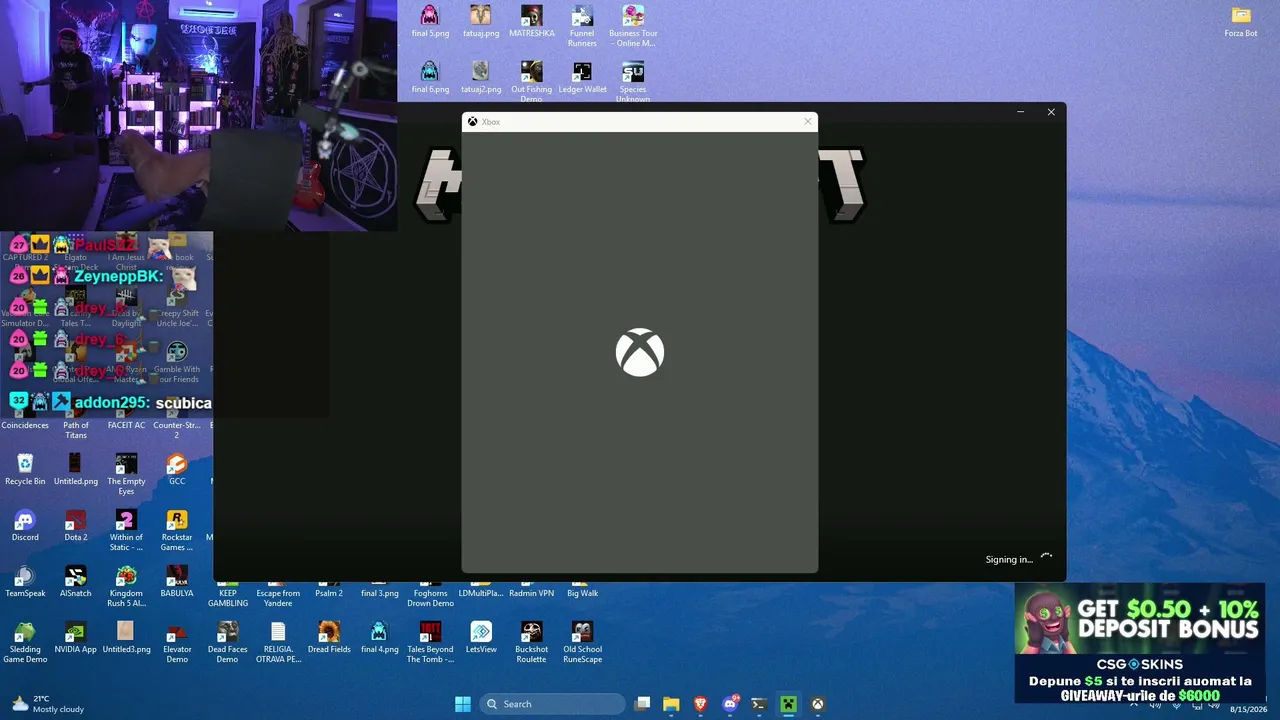This screenshot has width=1280, height=720.
Task: Open Task View on the taskbar
Action: [643, 704]
